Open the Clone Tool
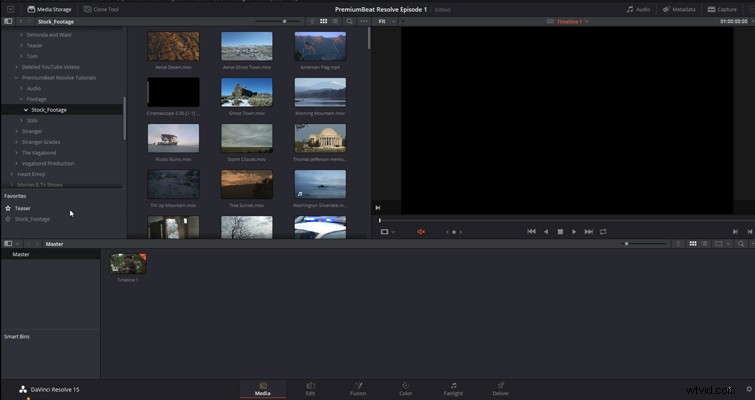 (x=101, y=9)
